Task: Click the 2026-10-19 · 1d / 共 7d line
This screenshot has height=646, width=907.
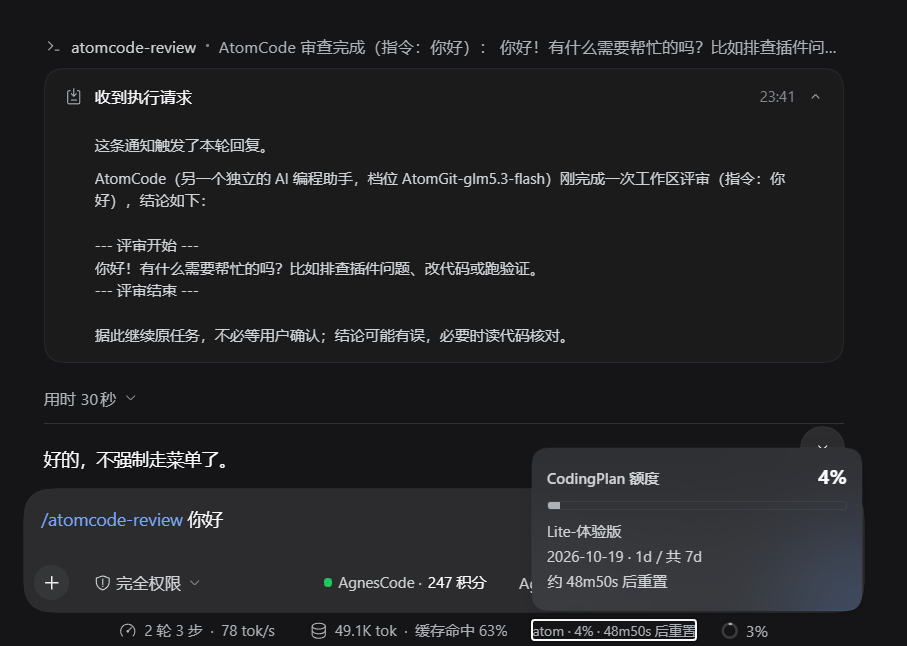Action: point(624,557)
